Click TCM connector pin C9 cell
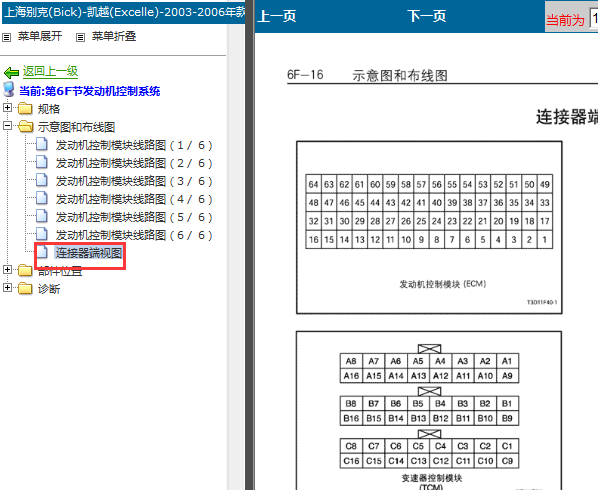 [x=507, y=461]
